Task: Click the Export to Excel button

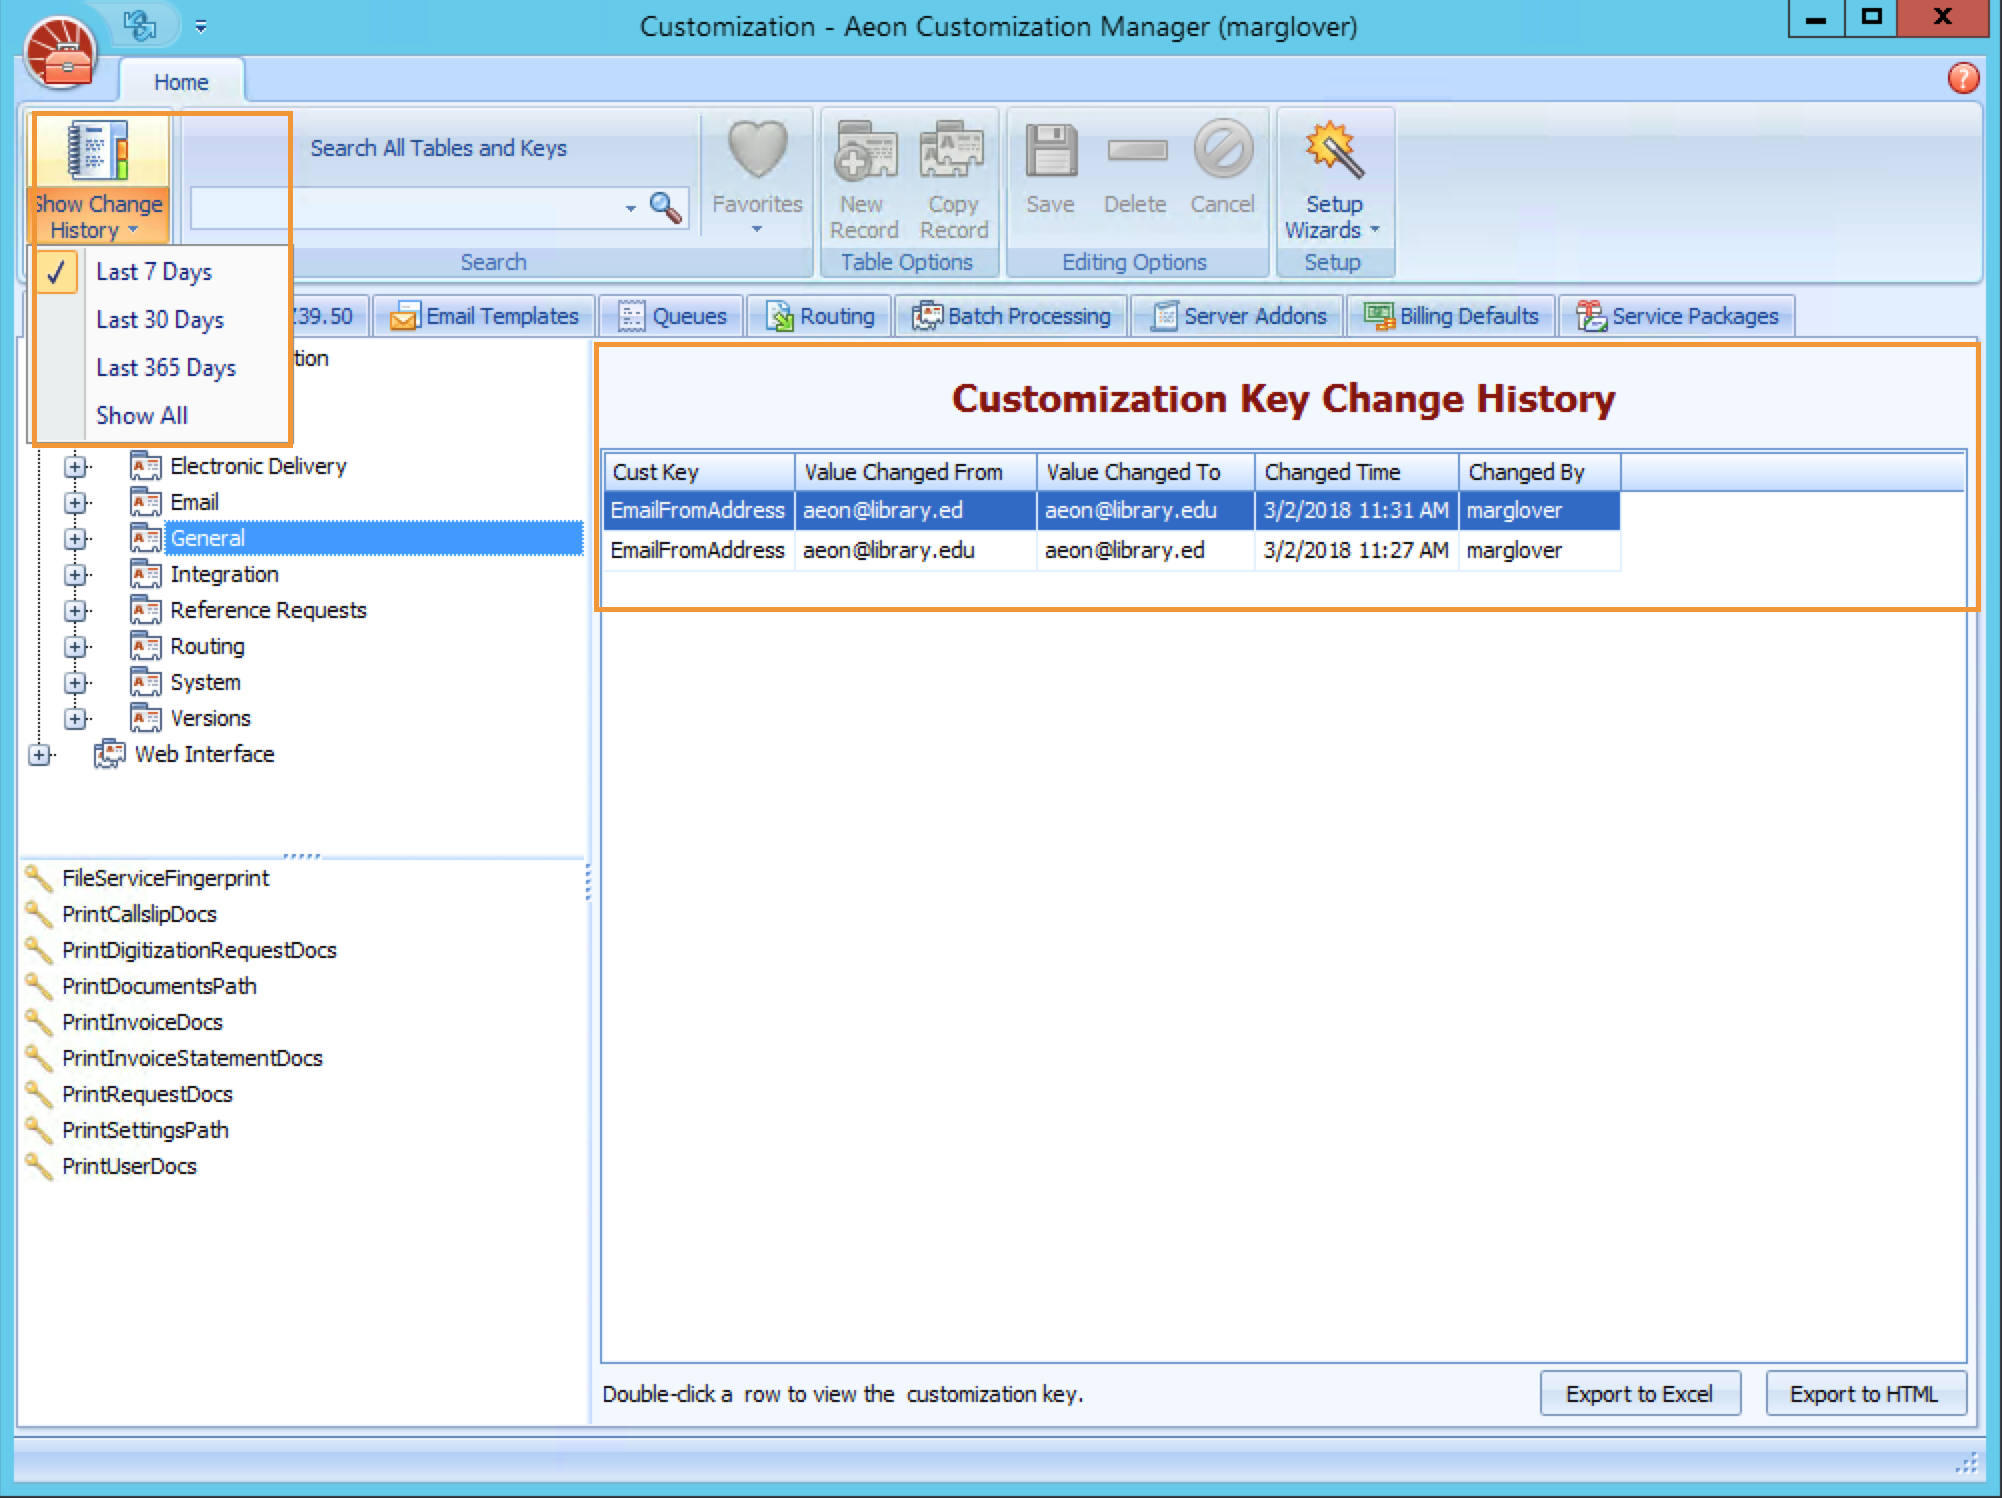Action: (1640, 1393)
